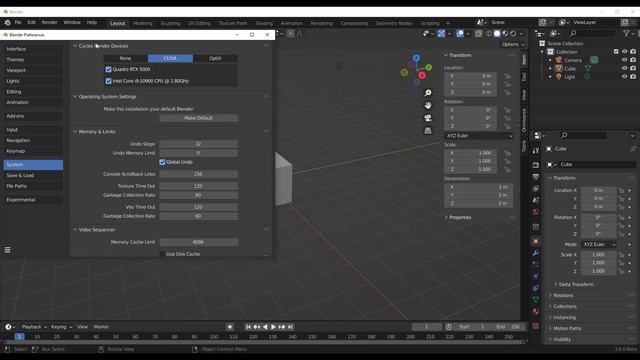The image size is (640, 360).
Task: Select OptiX as Cycles compute device
Action: coord(215,58)
